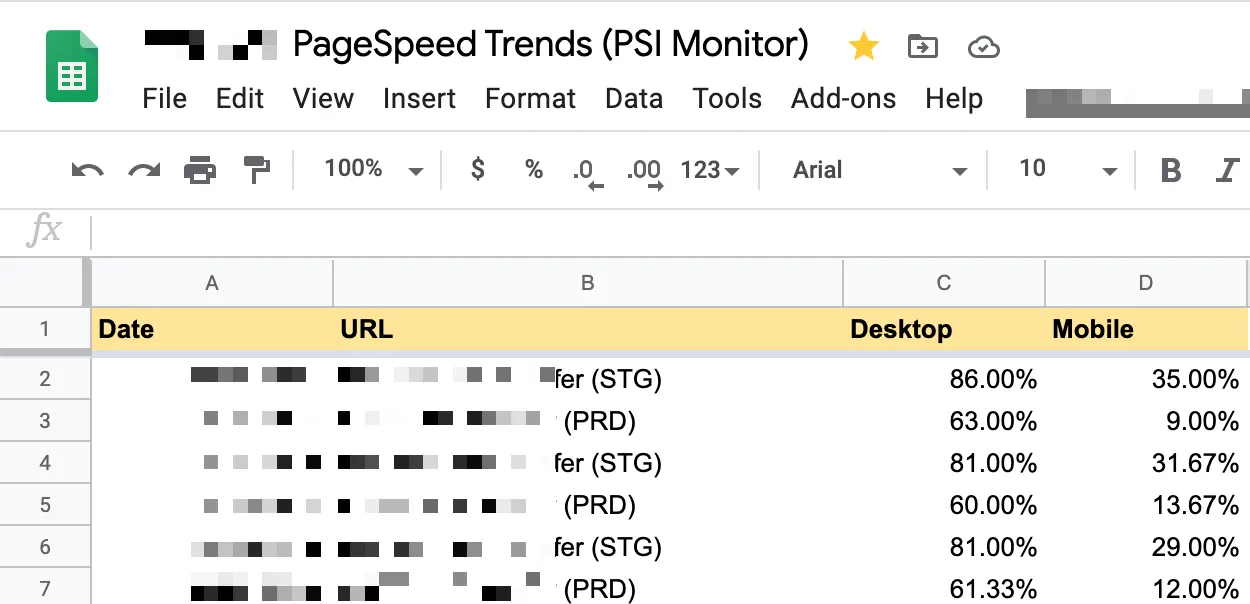Redo the last action

click(x=145, y=171)
